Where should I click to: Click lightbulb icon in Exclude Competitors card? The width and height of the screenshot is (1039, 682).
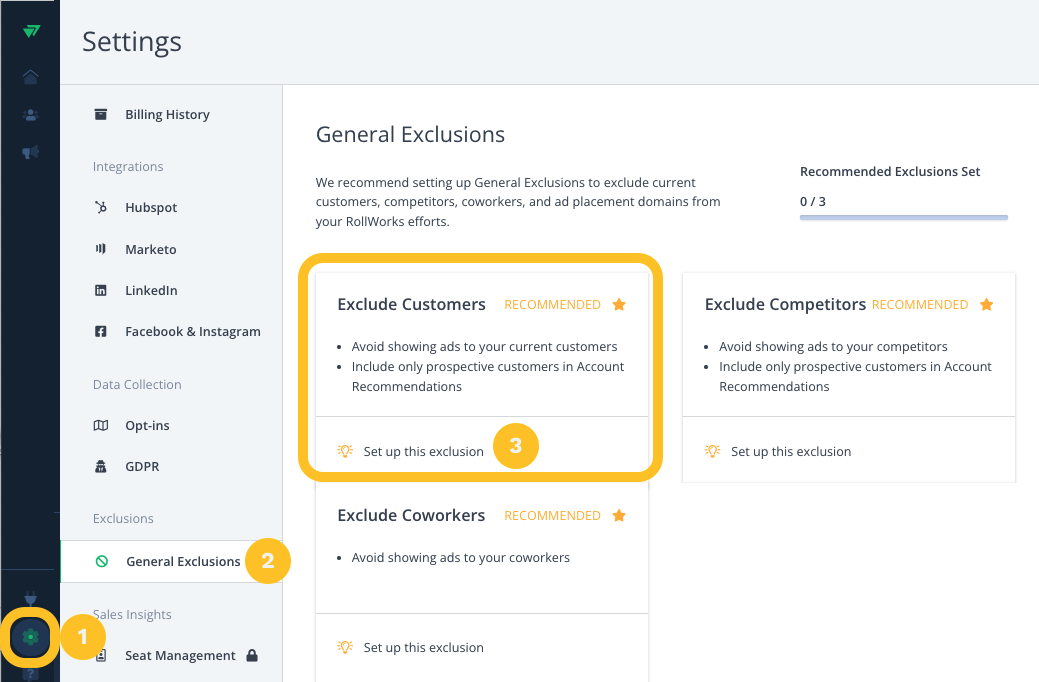pos(712,451)
